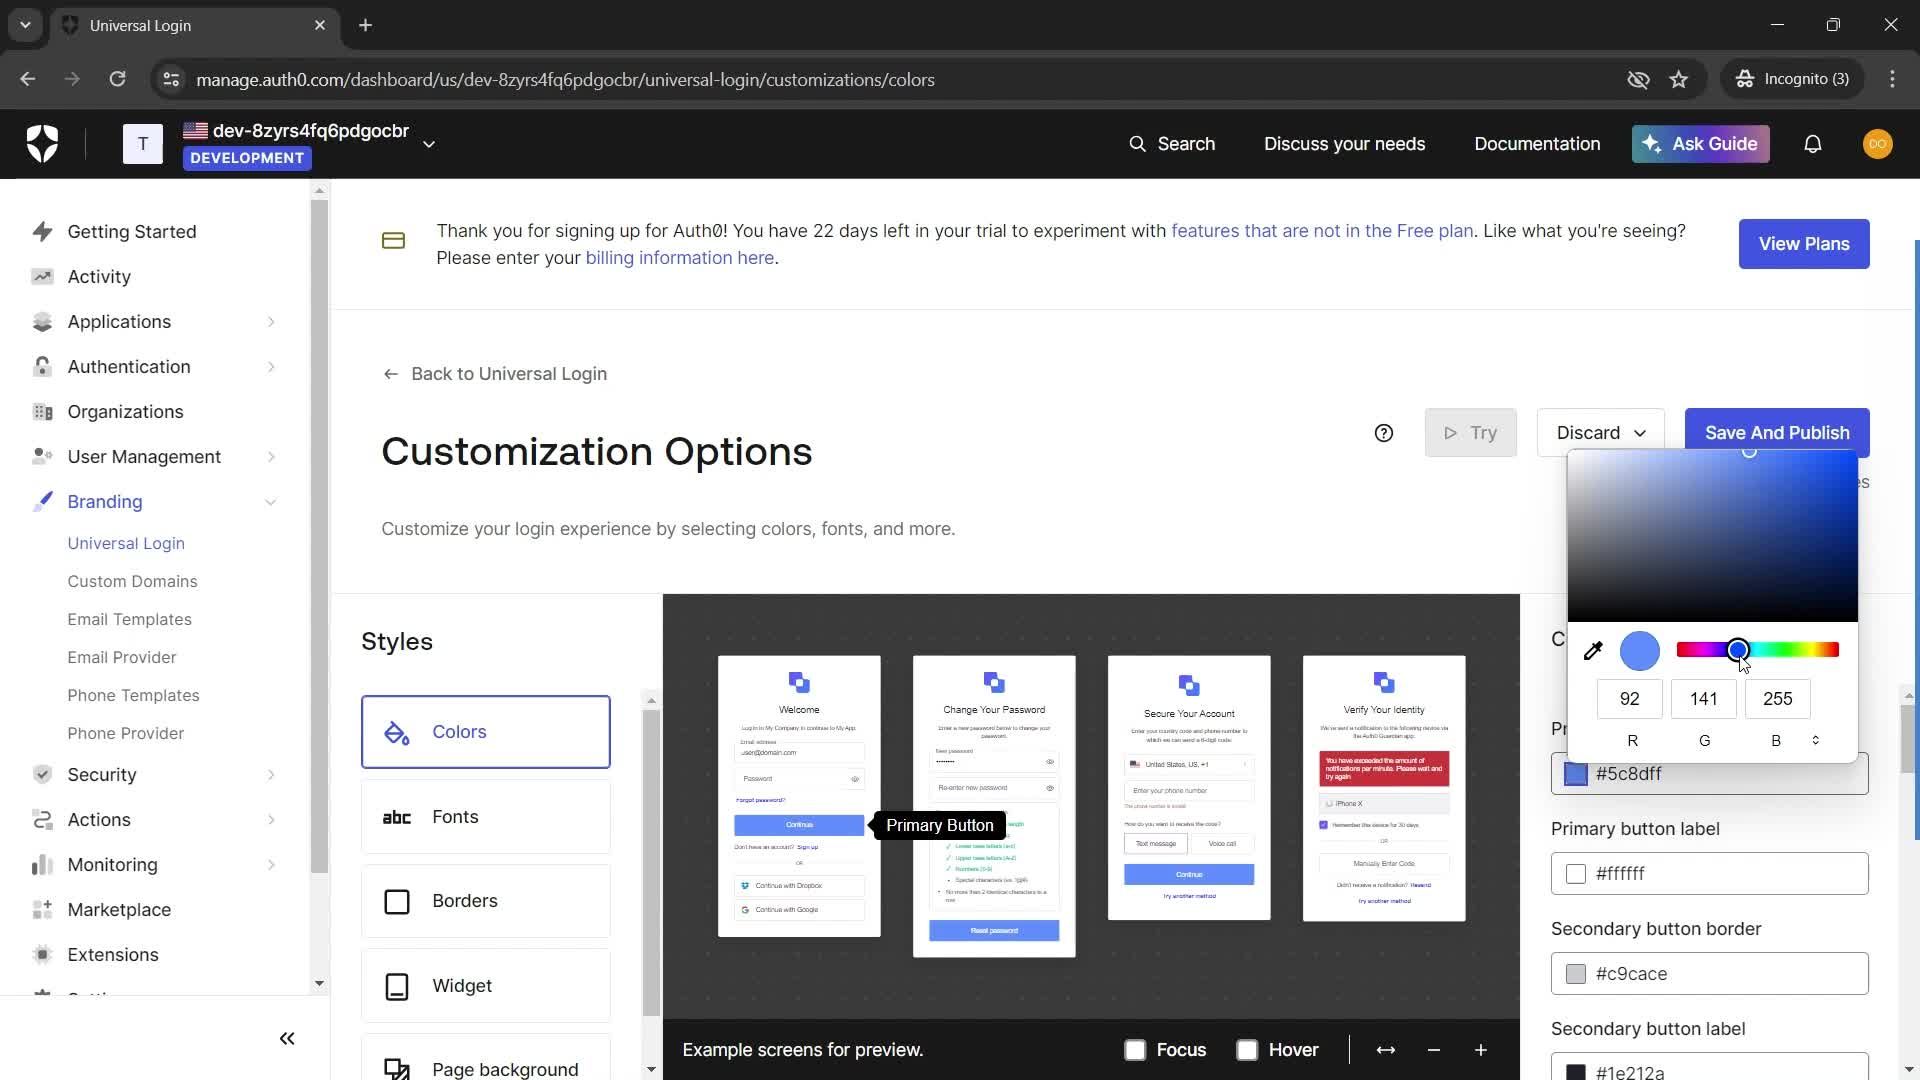1920x1080 pixels.
Task: Click the #ffffff primary button label field
Action: click(1709, 874)
